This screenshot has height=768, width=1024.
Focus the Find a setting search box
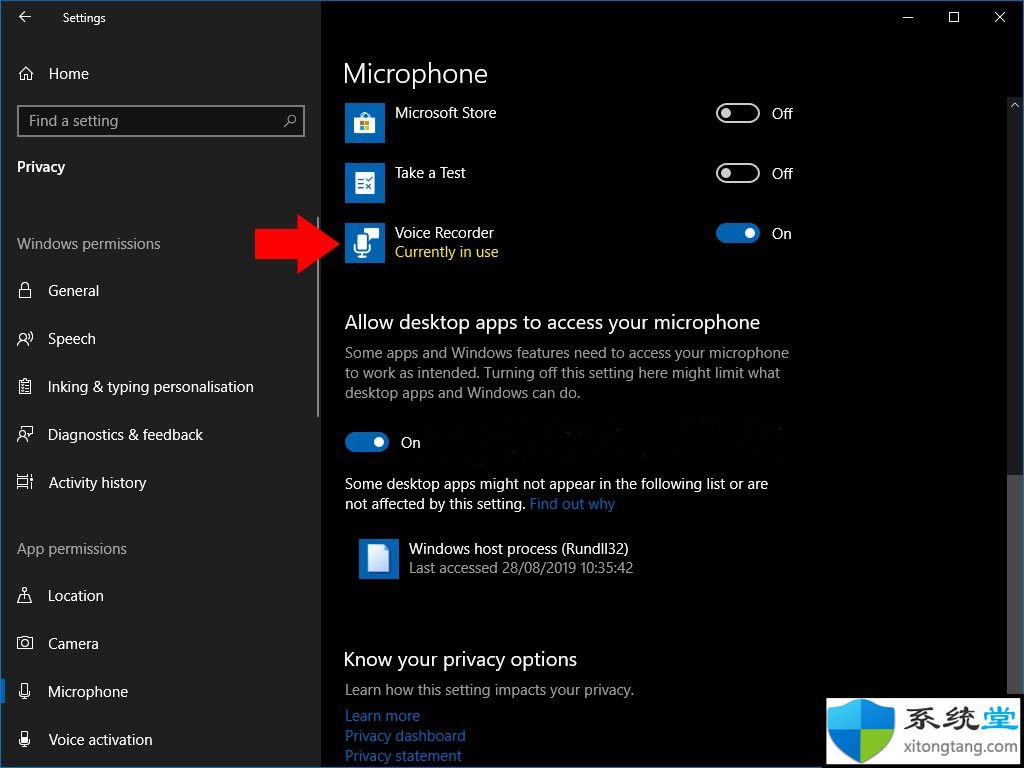[x=161, y=121]
